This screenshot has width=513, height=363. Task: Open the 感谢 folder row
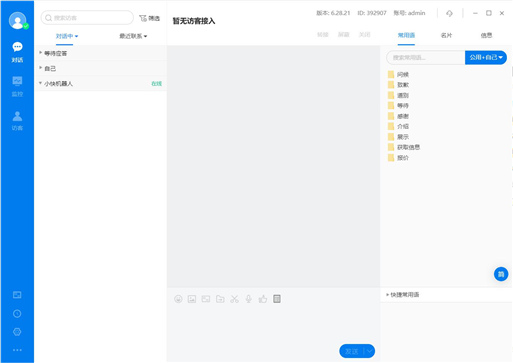click(x=398, y=116)
